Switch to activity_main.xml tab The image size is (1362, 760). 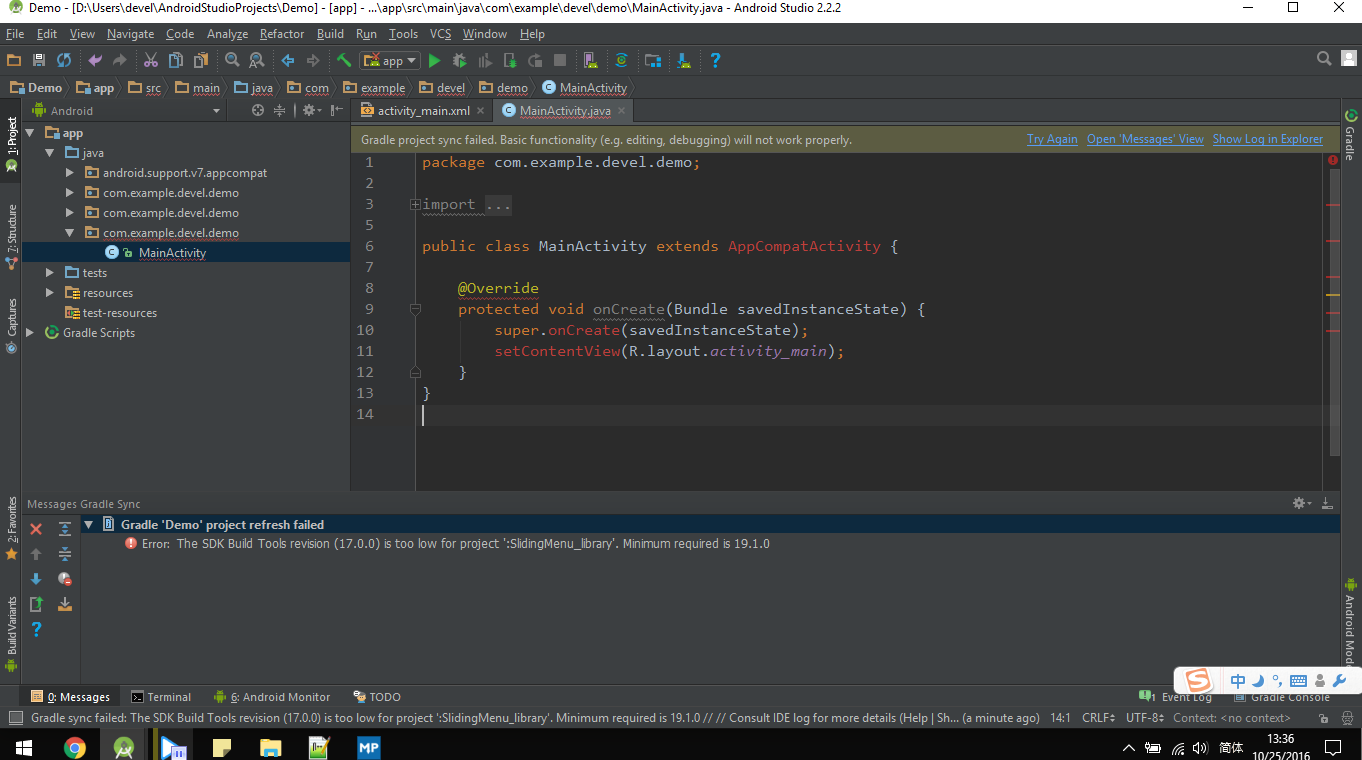pyautogui.click(x=423, y=111)
